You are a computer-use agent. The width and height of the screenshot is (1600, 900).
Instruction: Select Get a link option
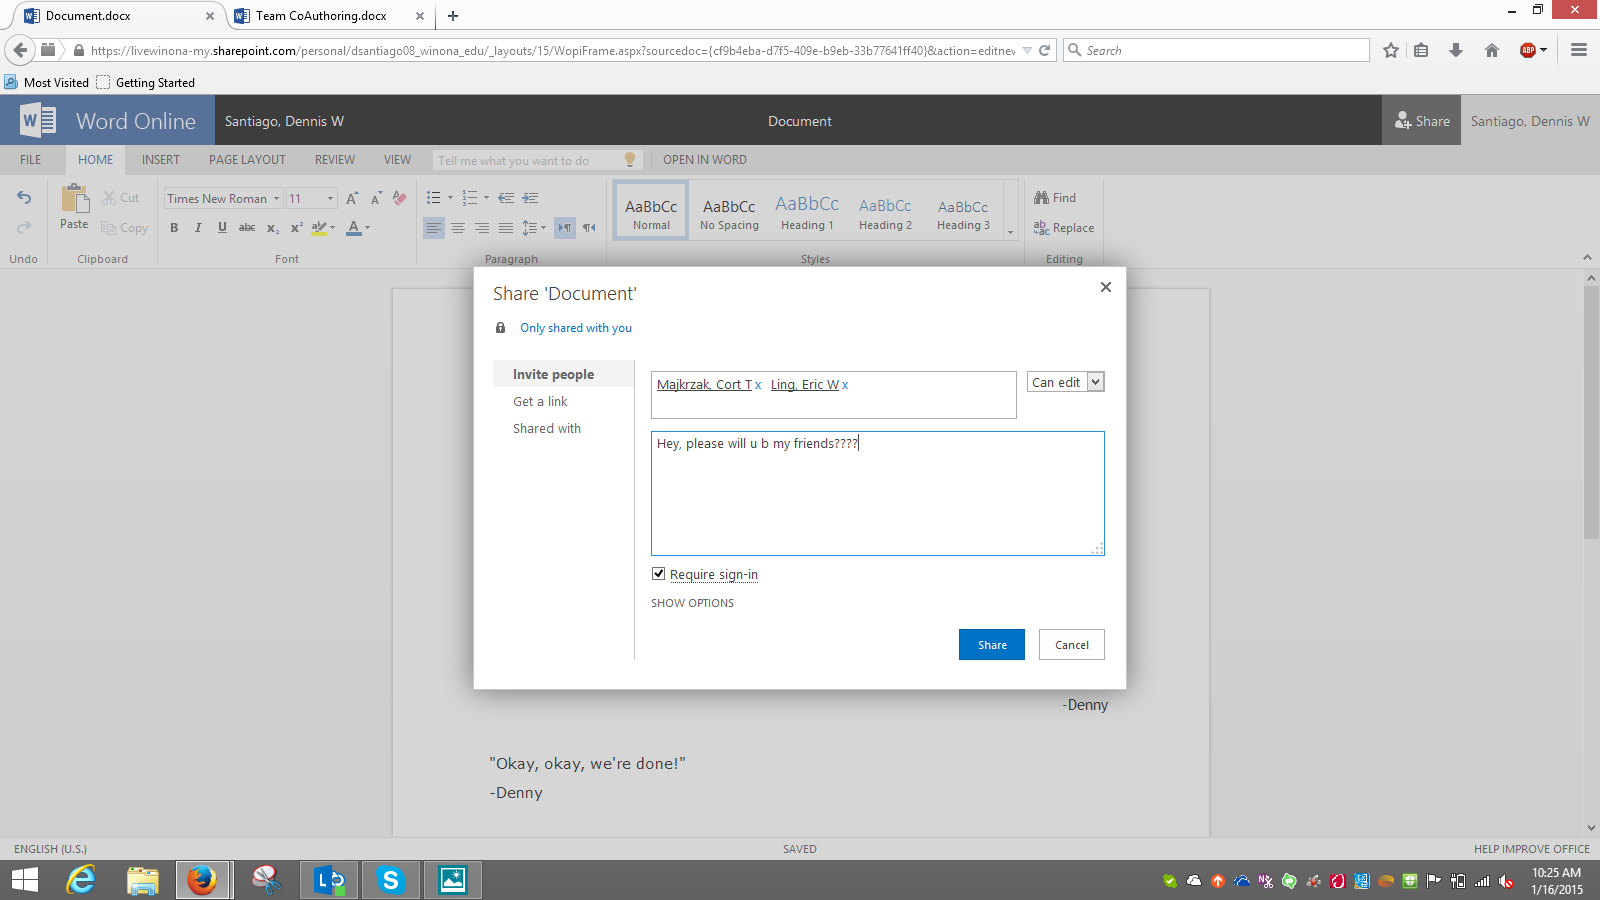tap(540, 401)
